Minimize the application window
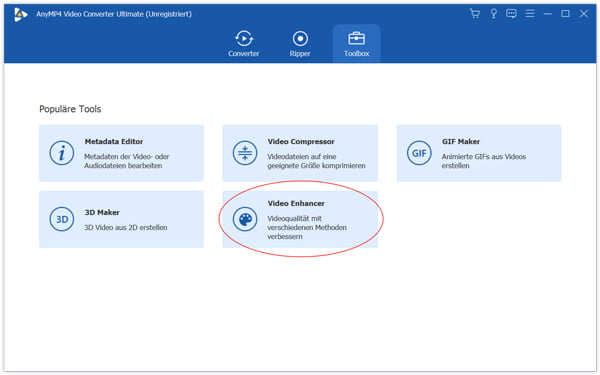The width and height of the screenshot is (600, 375). tap(548, 14)
